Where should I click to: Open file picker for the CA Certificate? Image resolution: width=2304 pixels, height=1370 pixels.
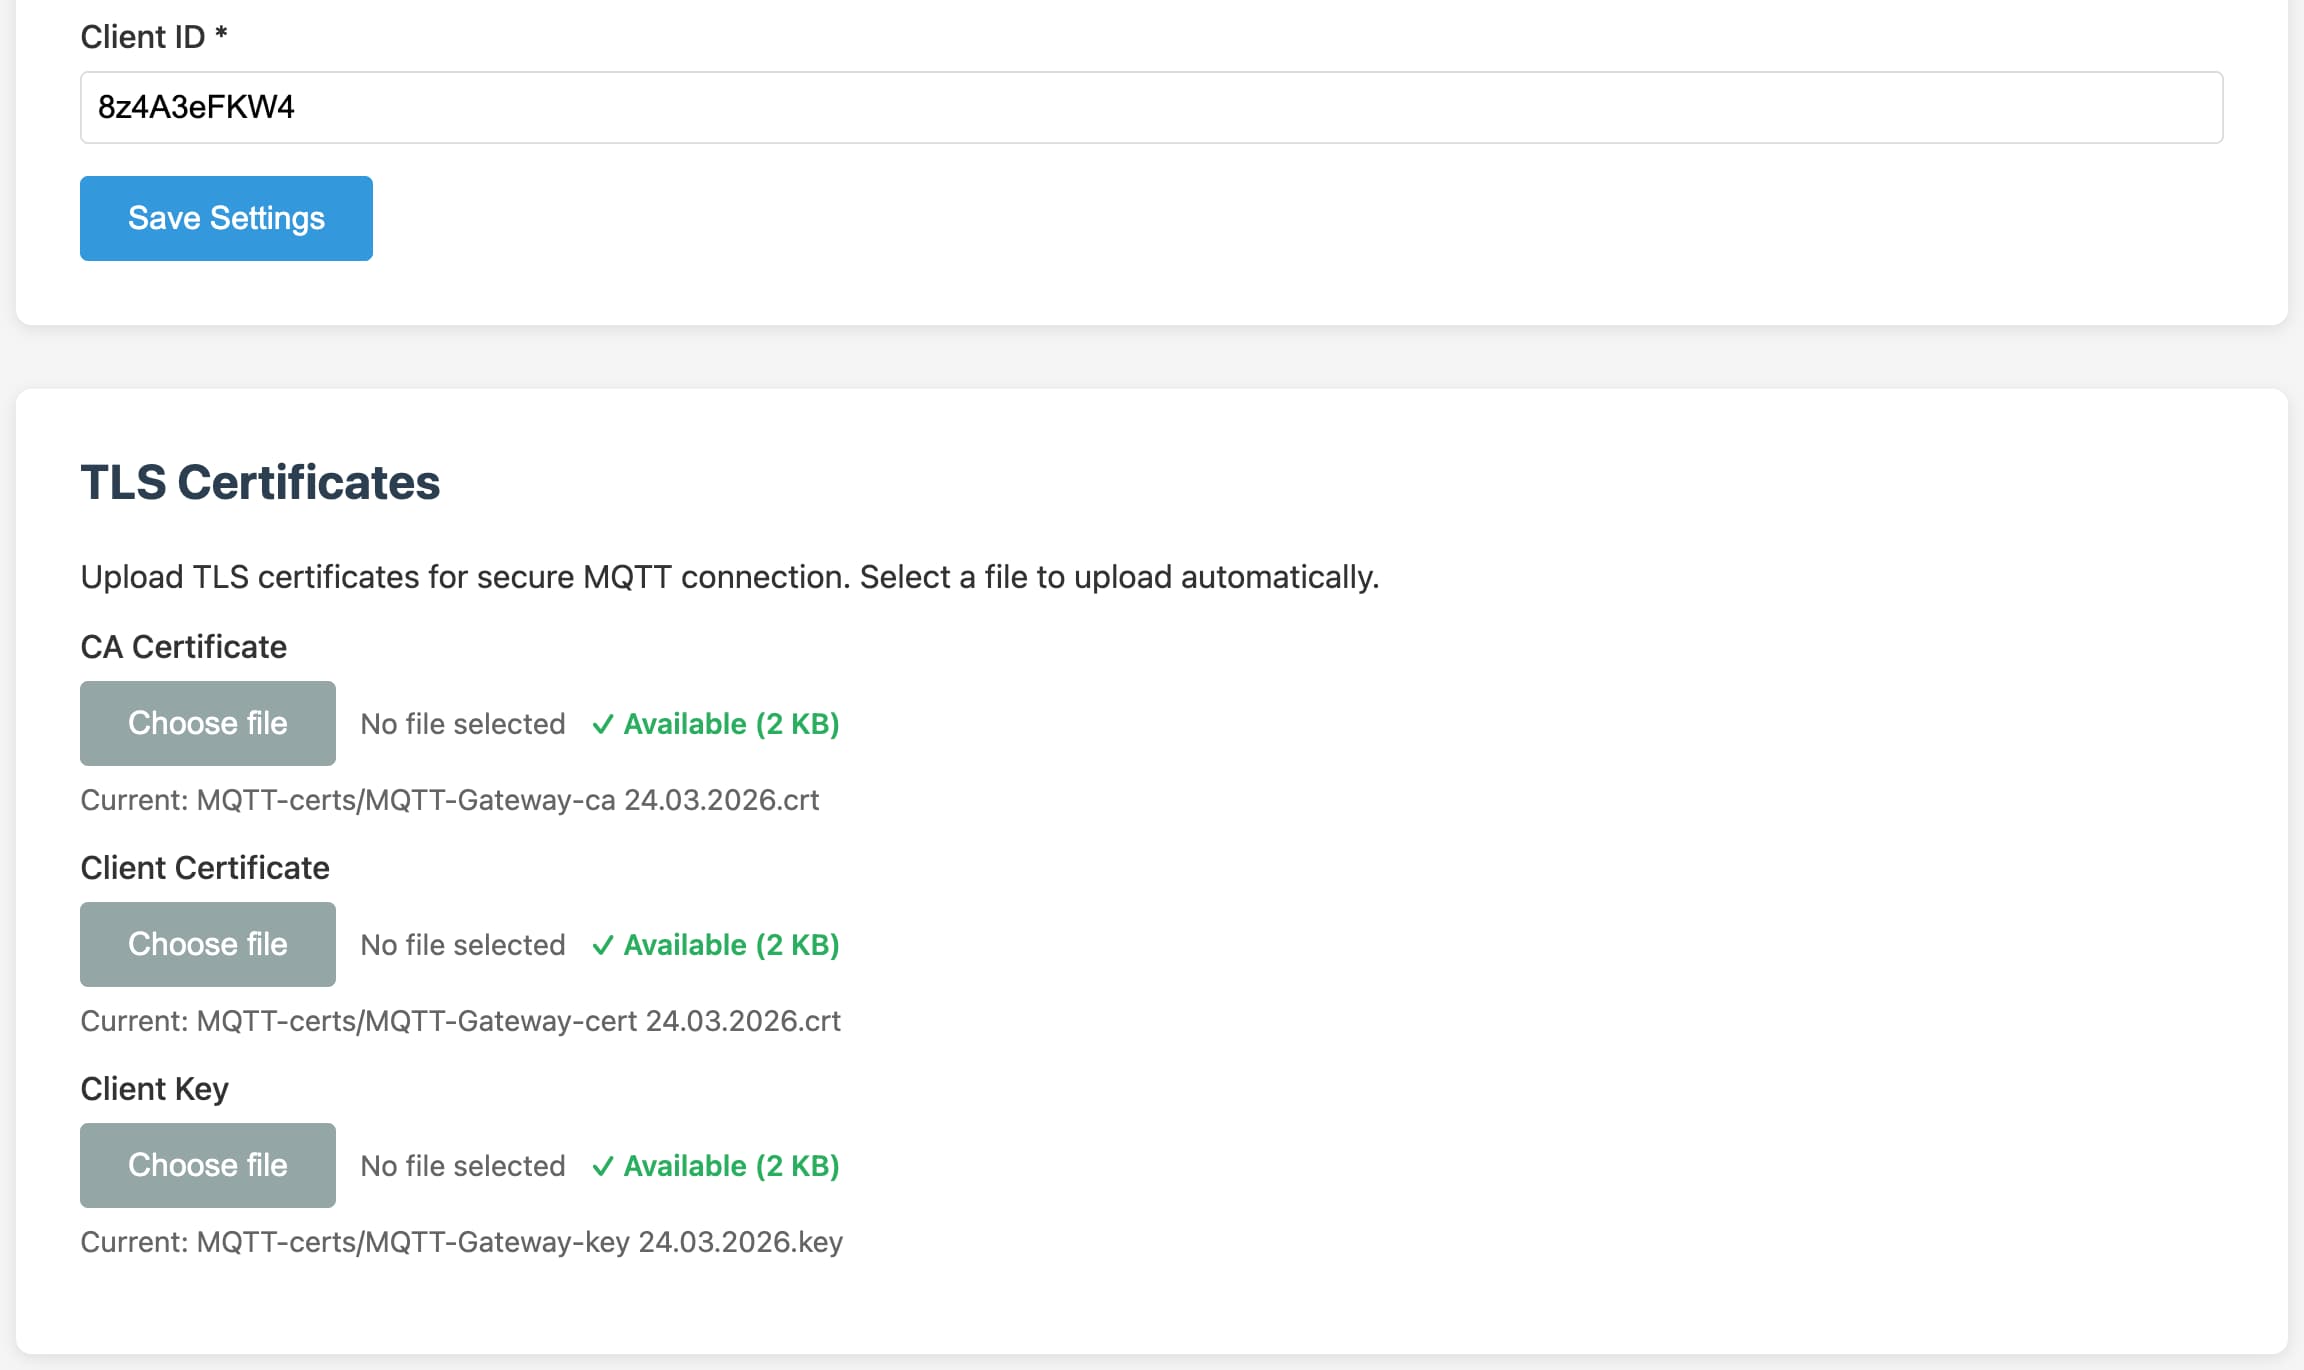coord(207,723)
